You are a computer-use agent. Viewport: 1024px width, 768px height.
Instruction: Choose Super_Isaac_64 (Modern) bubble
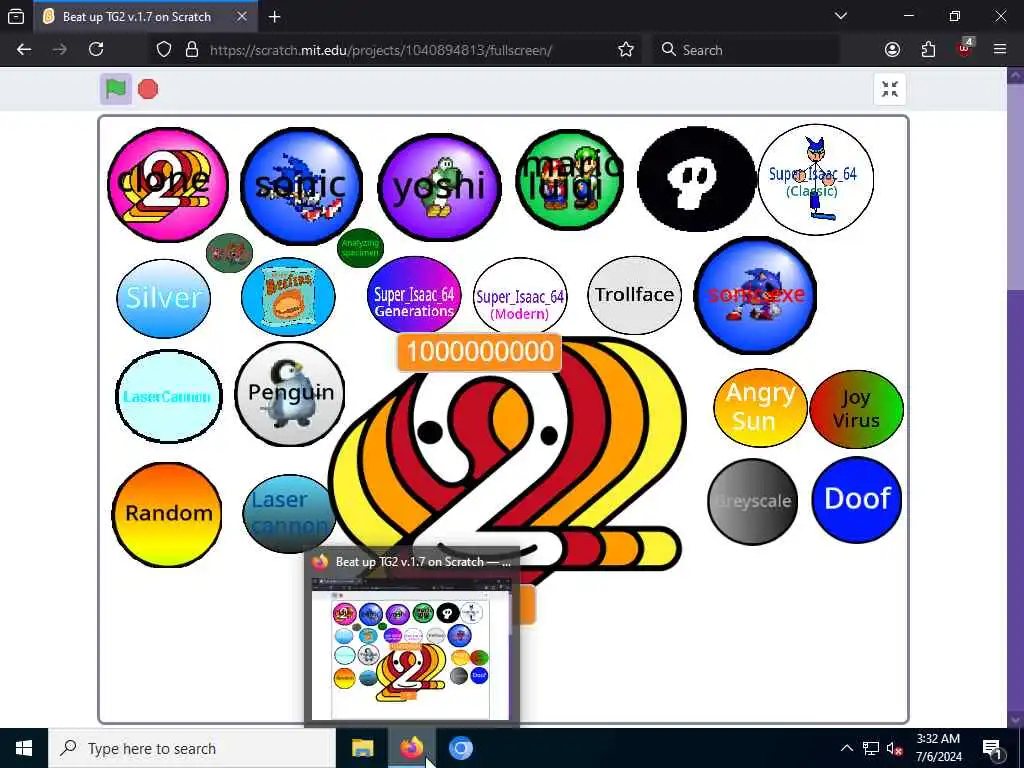click(x=520, y=297)
